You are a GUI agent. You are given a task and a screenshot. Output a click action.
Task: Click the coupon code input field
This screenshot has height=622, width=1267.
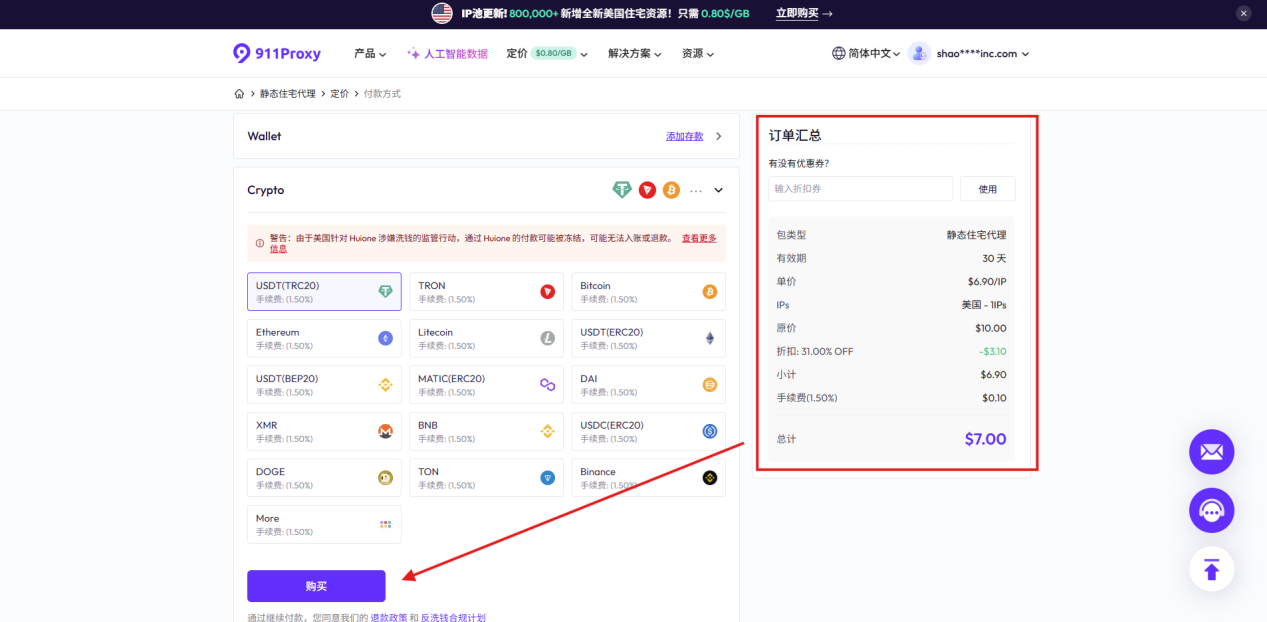[860, 189]
